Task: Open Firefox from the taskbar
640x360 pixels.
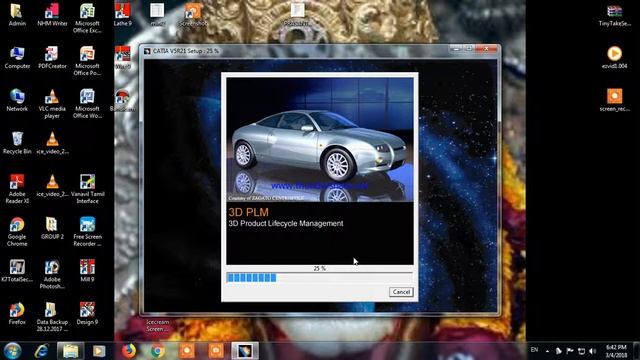Action: [129, 351]
